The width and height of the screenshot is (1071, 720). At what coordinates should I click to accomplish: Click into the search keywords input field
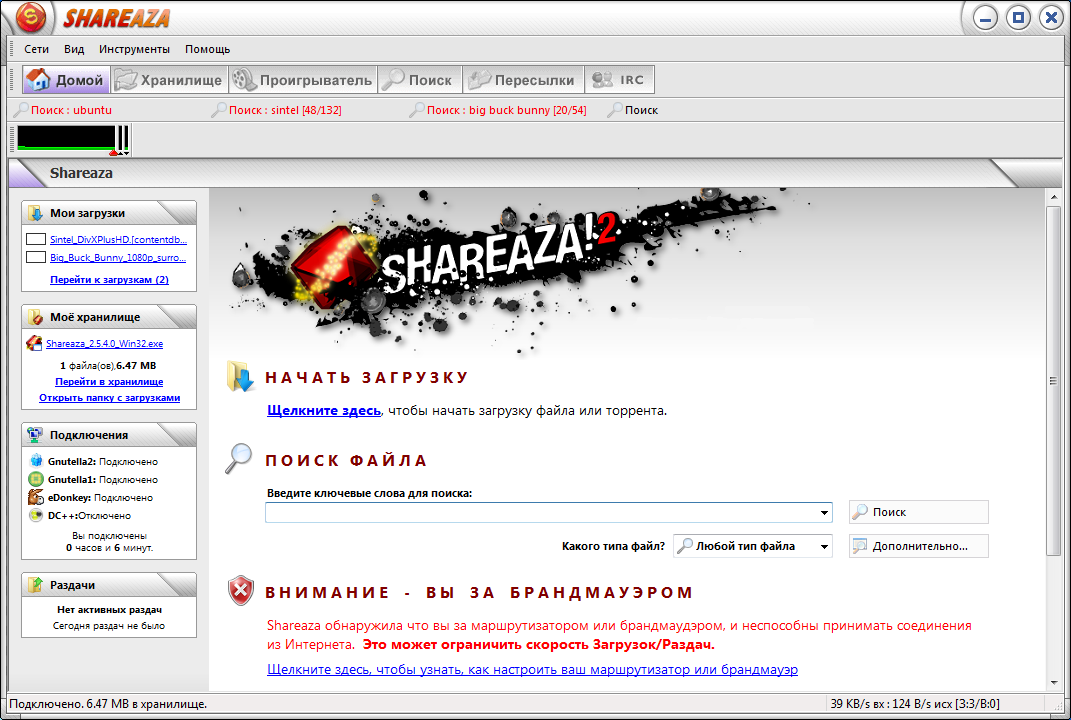[541, 513]
